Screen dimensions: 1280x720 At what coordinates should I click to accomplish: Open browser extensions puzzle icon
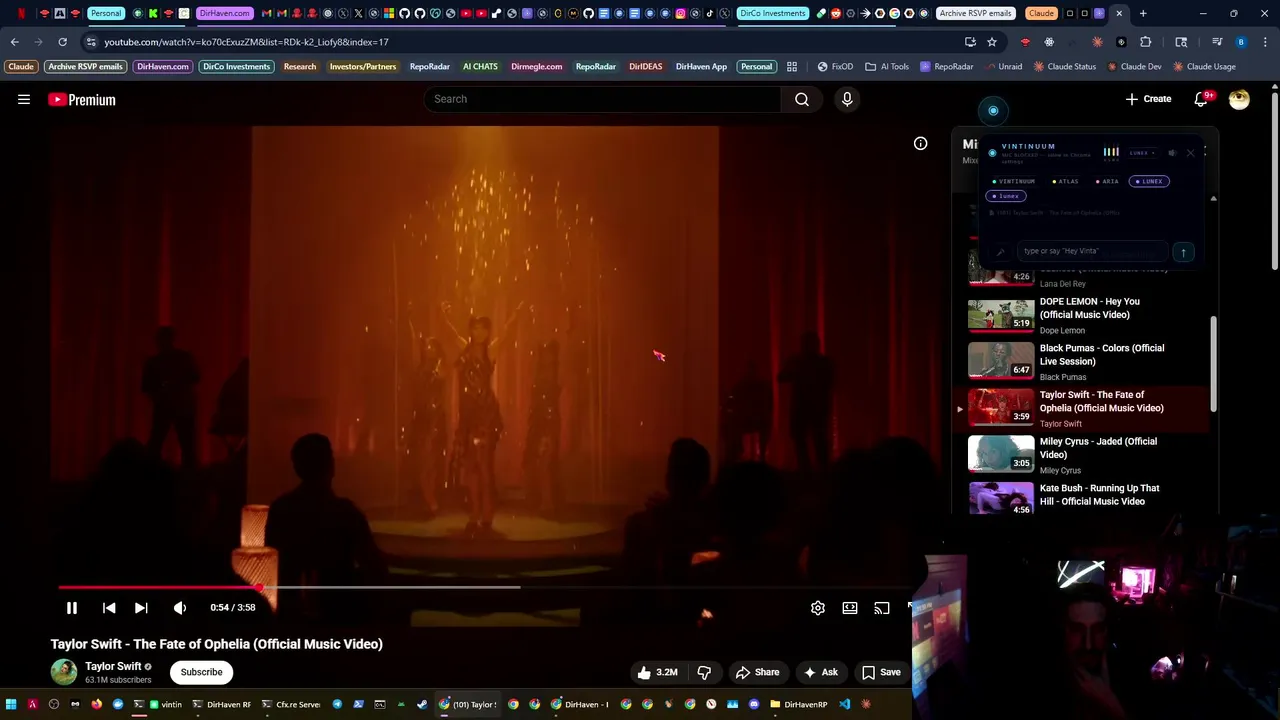[1145, 42]
